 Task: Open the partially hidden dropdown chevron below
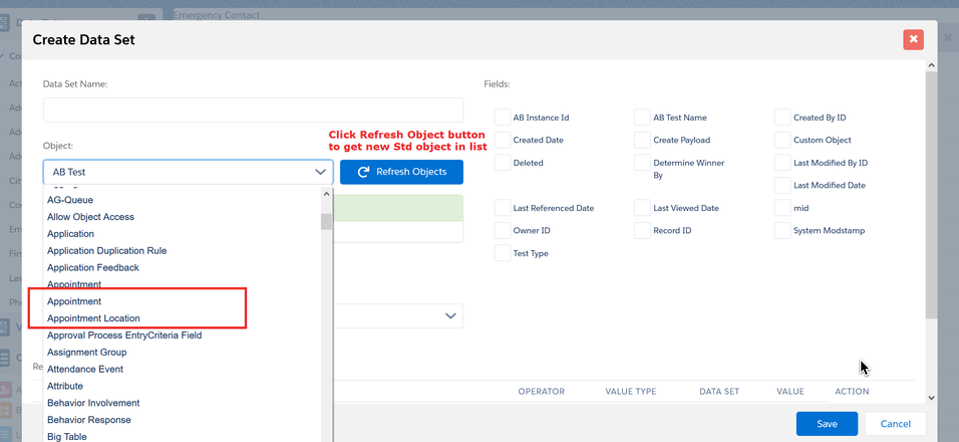pos(449,316)
